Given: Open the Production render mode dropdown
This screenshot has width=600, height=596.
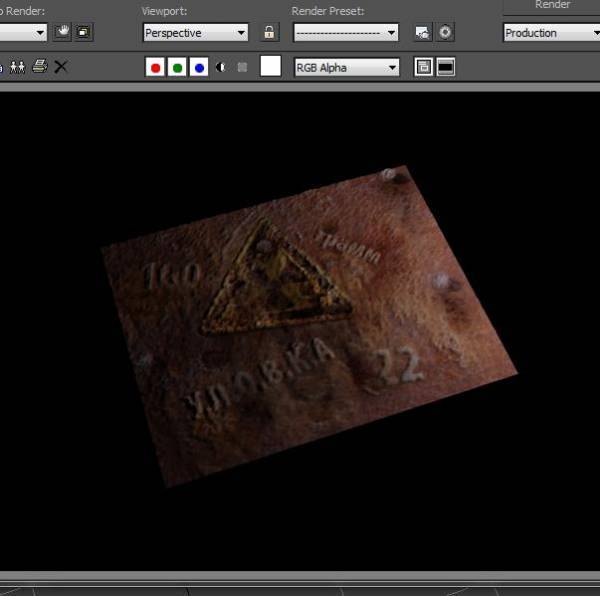Looking at the screenshot, I should pos(550,33).
